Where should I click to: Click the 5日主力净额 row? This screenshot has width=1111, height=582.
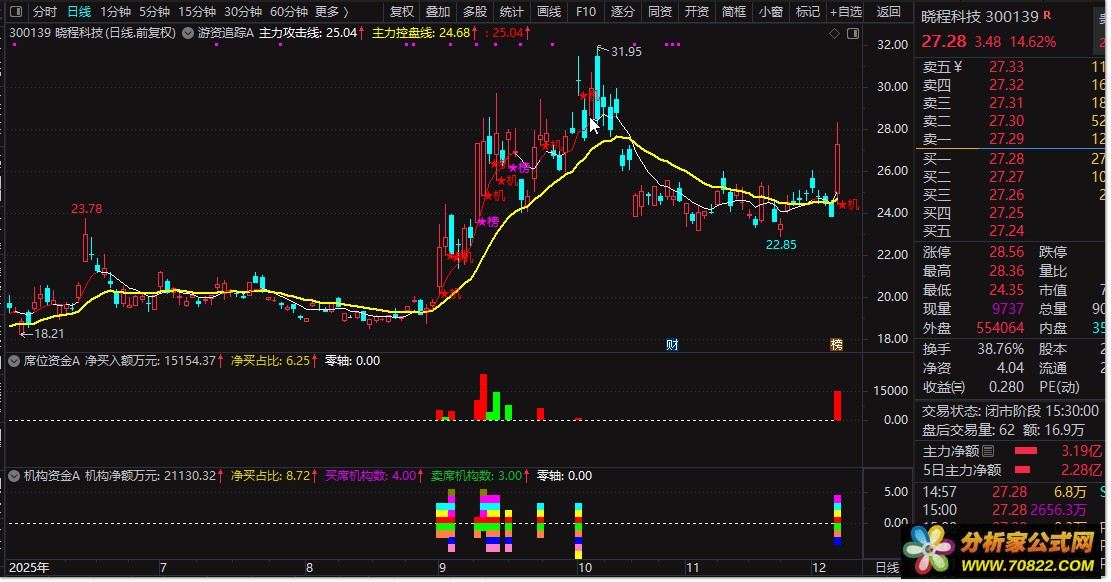click(1011, 470)
